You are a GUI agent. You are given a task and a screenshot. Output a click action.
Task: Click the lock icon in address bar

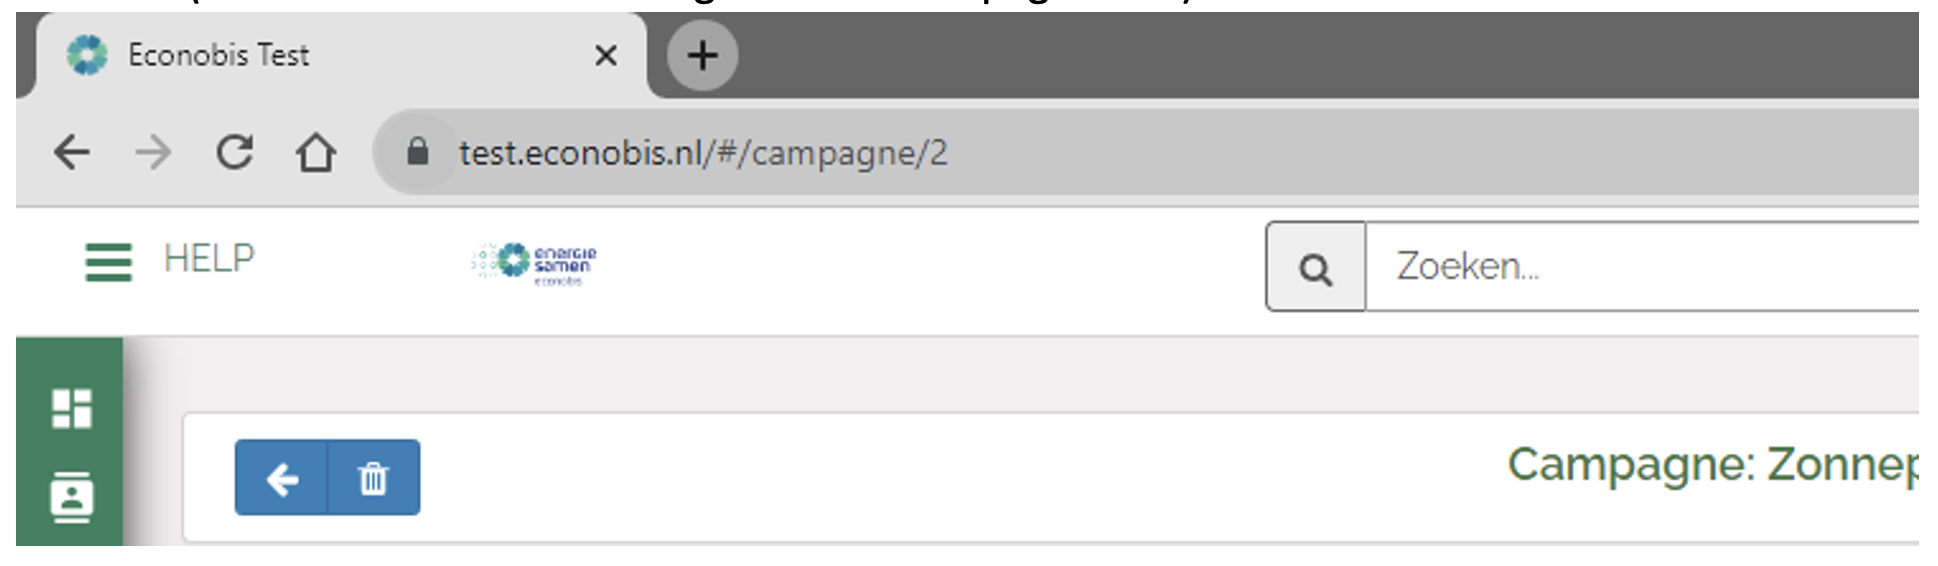pos(417,152)
